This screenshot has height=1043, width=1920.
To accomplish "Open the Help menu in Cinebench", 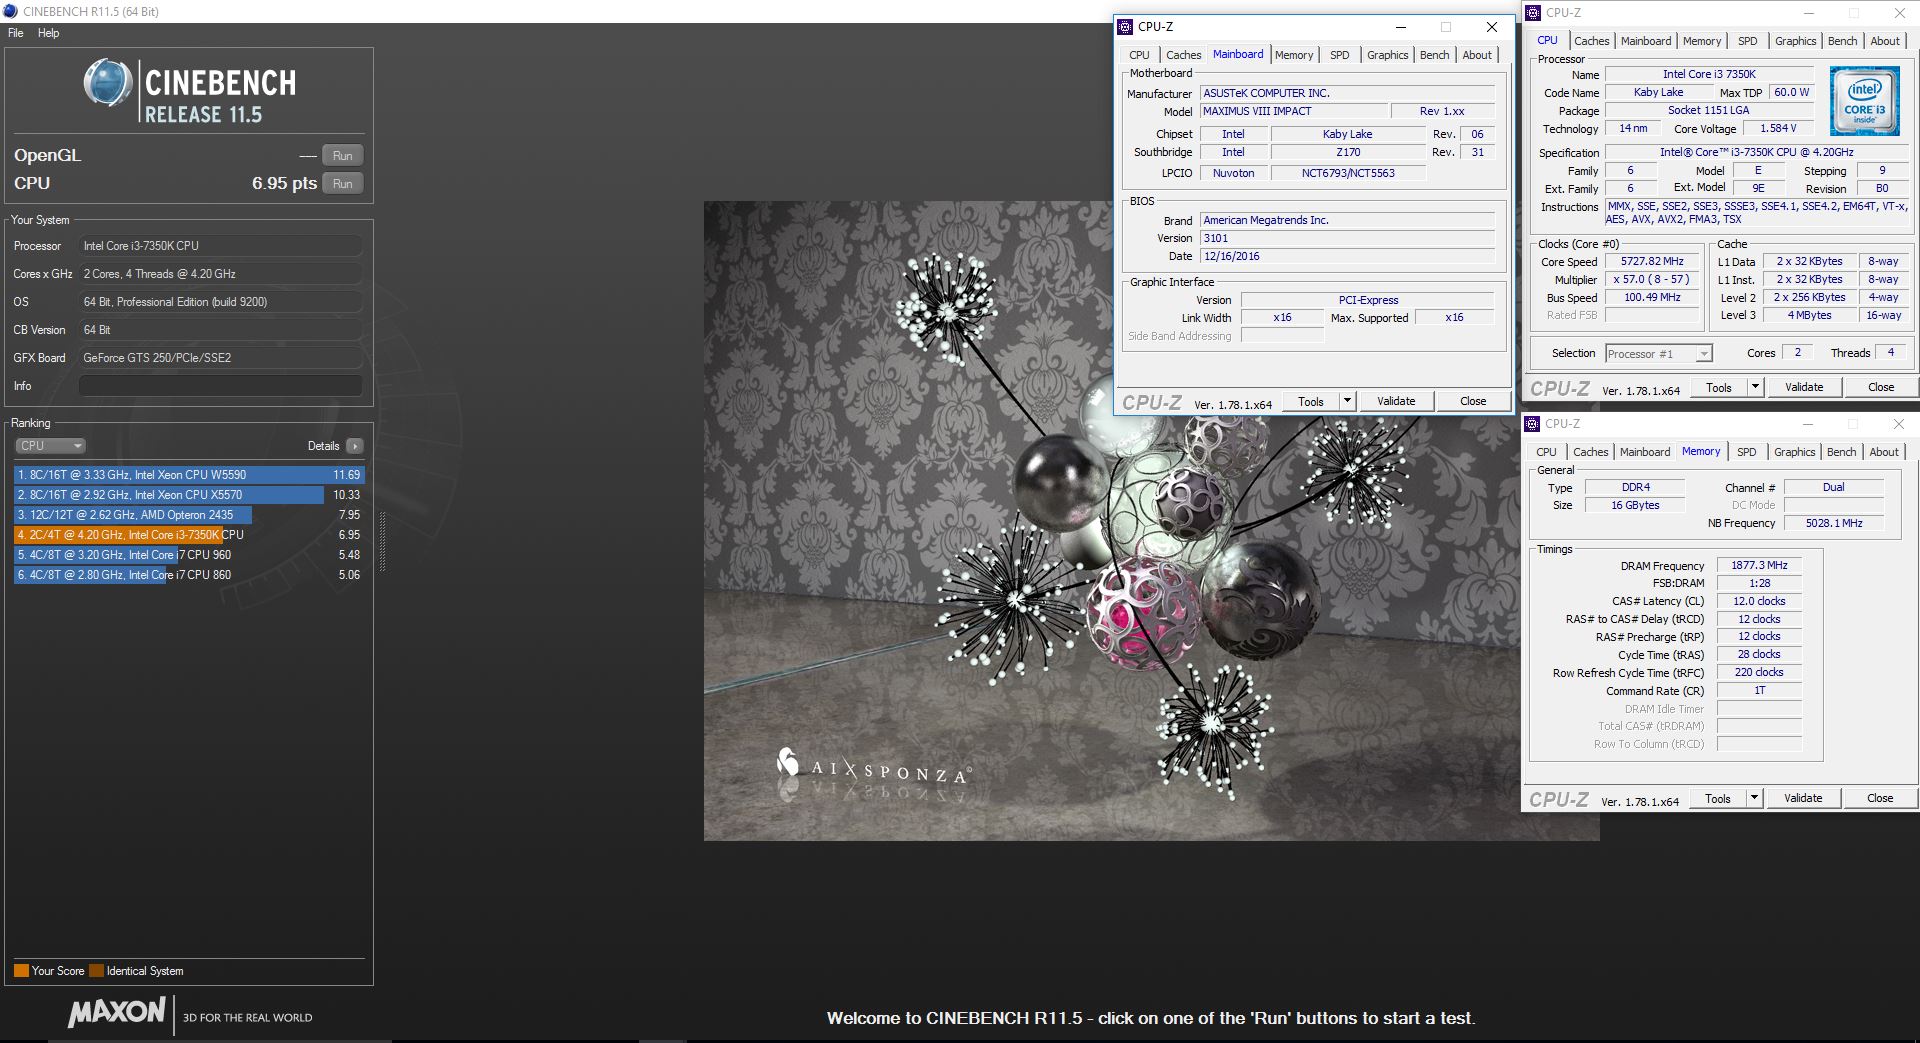I will (48, 33).
